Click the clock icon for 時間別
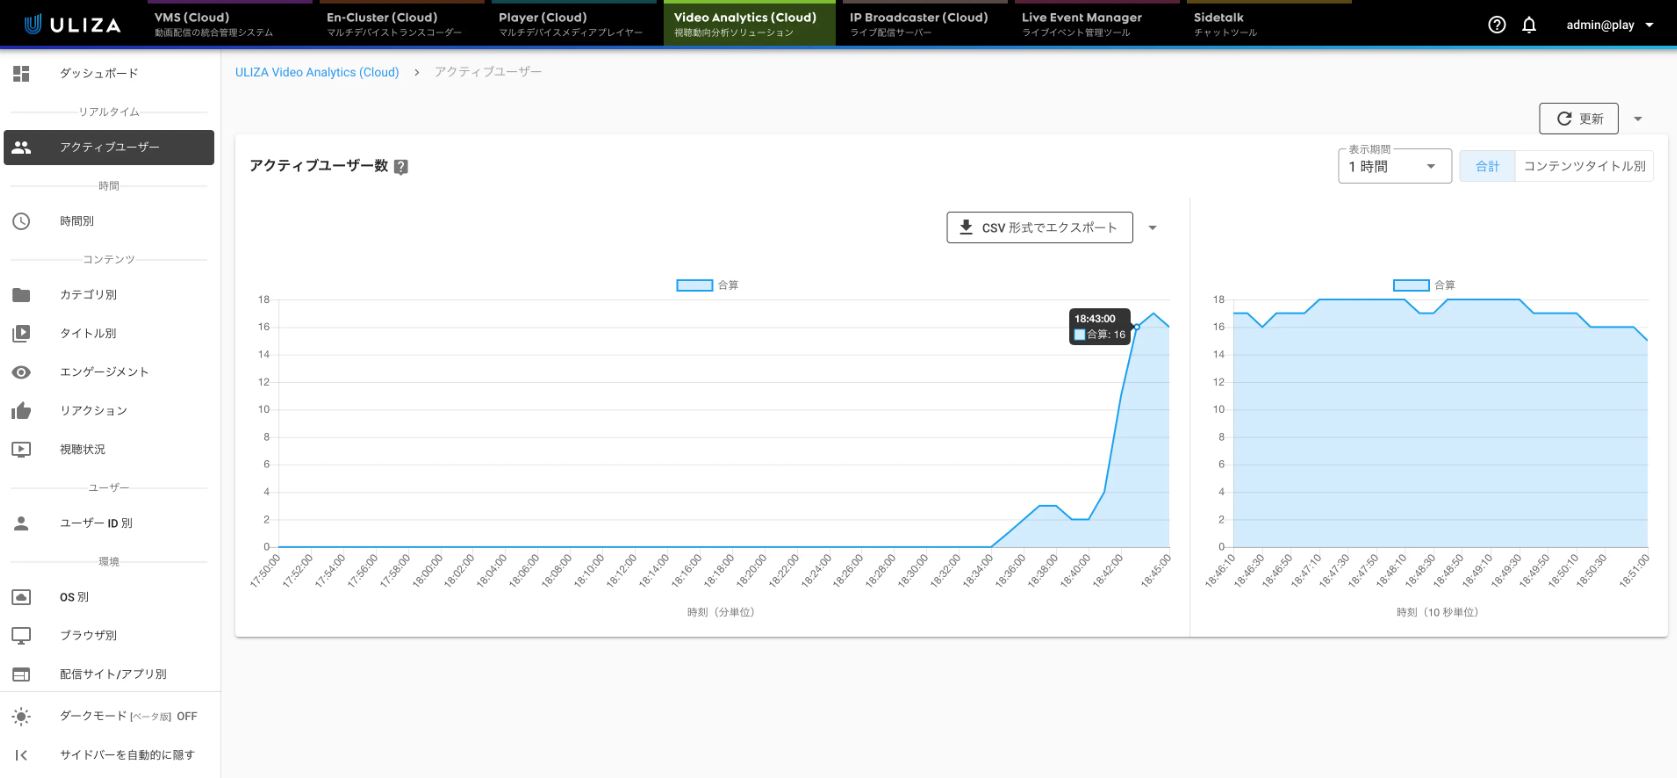 click(21, 221)
